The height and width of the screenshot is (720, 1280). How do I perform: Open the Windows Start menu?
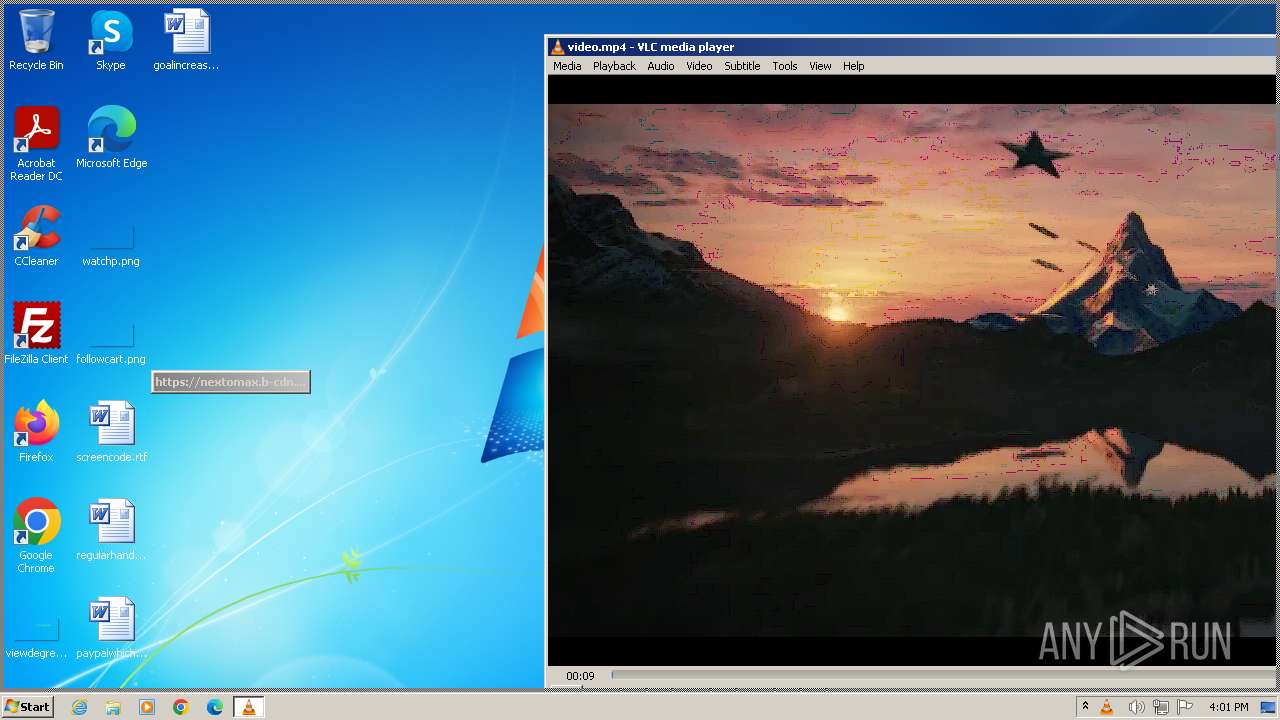point(28,707)
